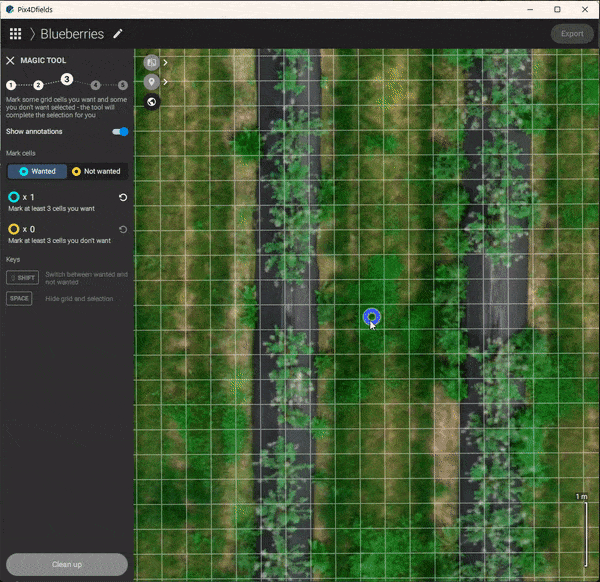Click the SHIFT key hint

click(23, 278)
